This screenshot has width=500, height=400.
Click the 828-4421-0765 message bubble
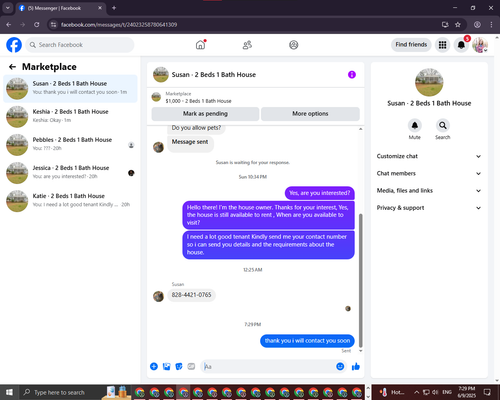pos(191,295)
